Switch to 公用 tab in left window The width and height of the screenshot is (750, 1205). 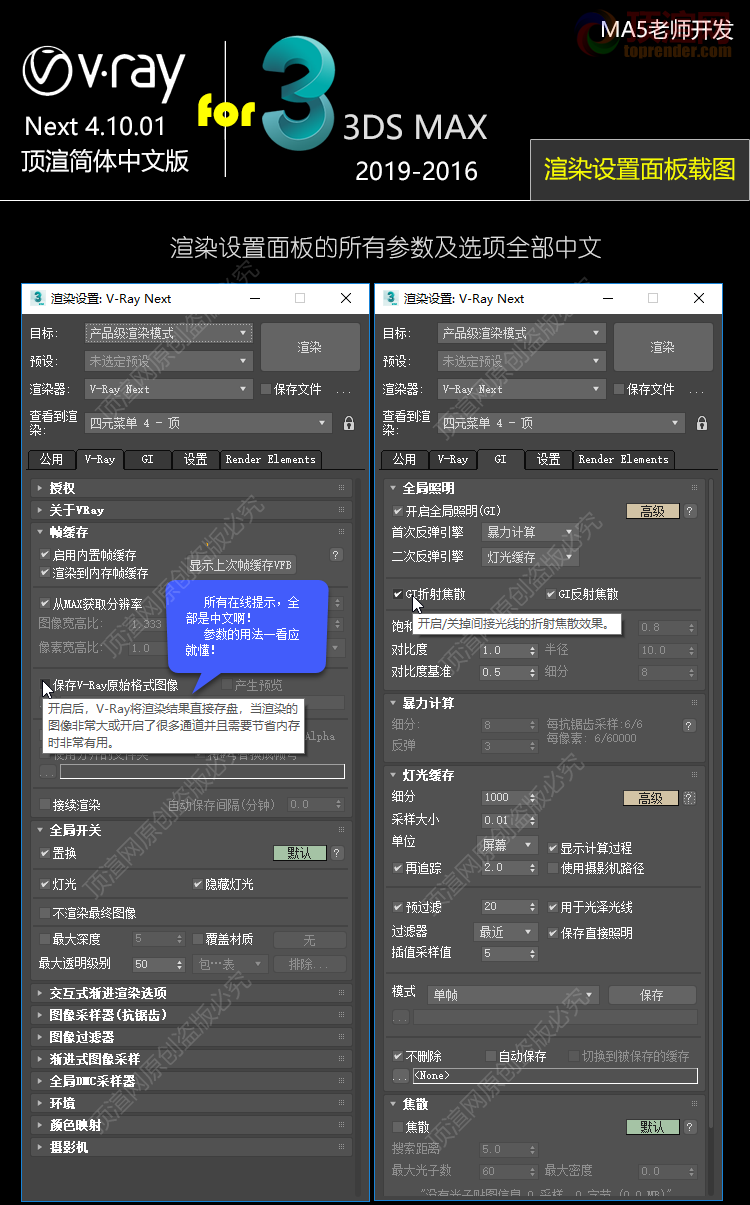[x=51, y=459]
